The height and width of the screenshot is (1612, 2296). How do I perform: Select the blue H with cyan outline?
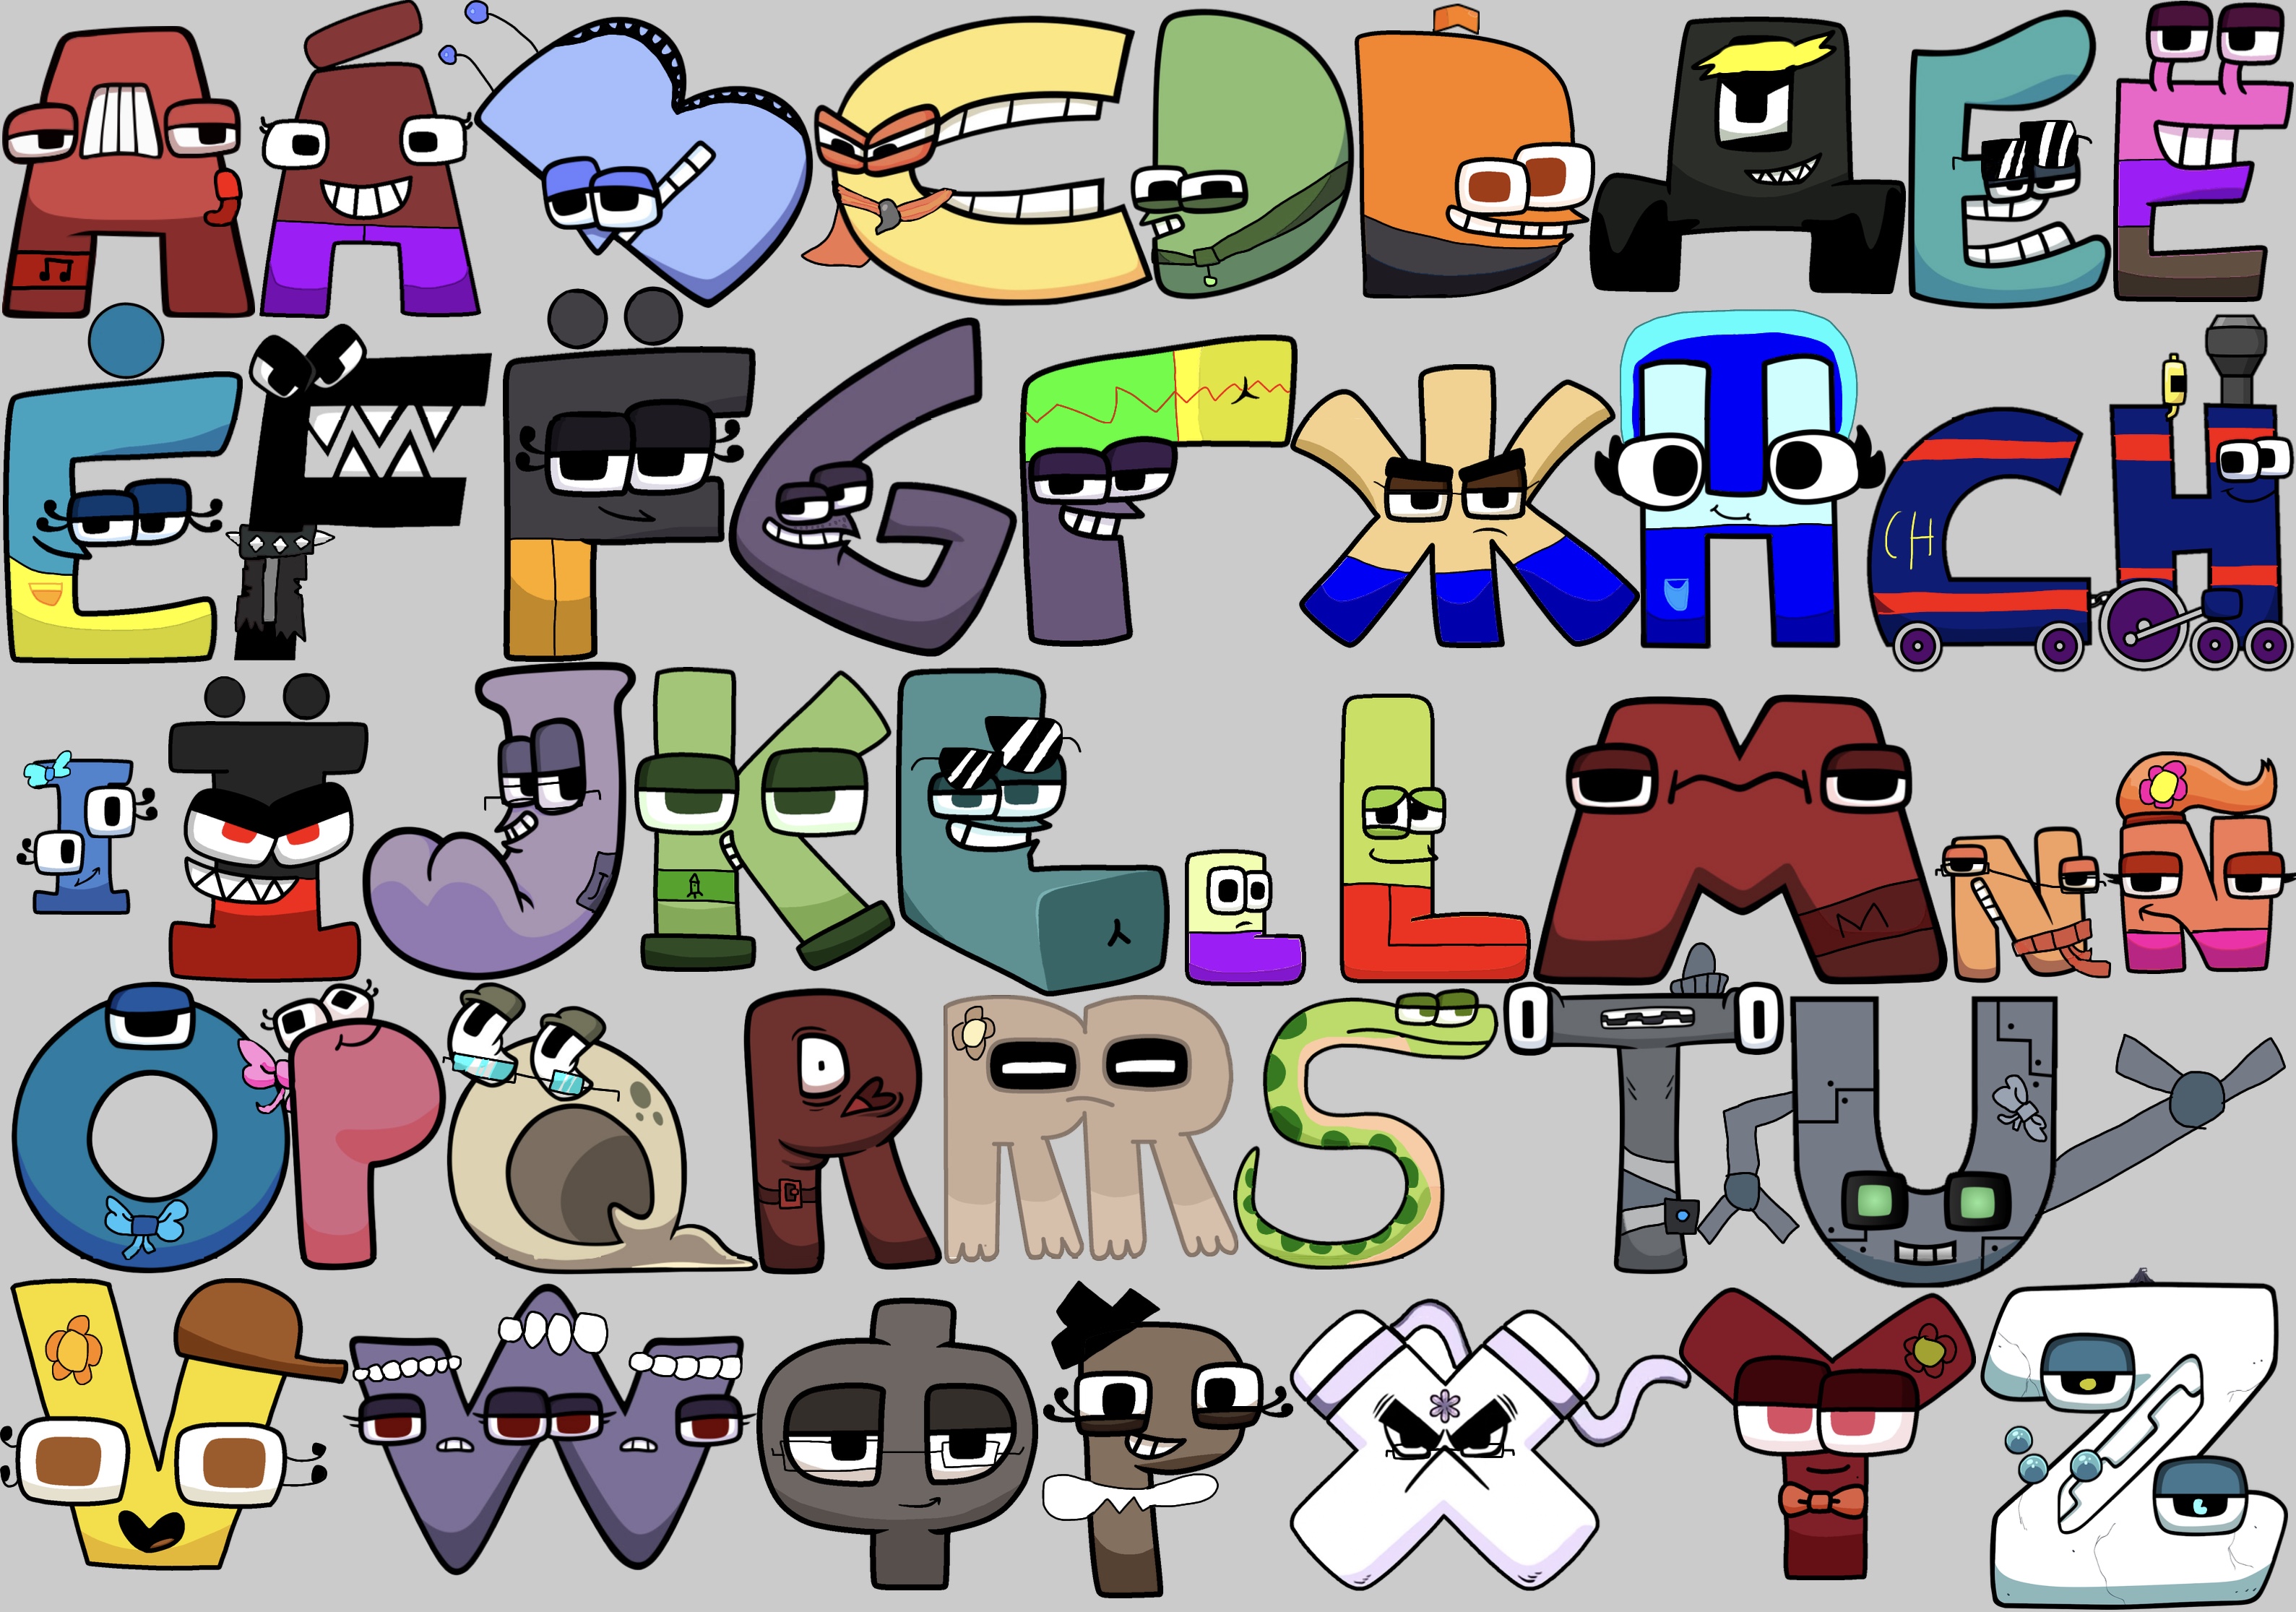click(x=1740, y=480)
